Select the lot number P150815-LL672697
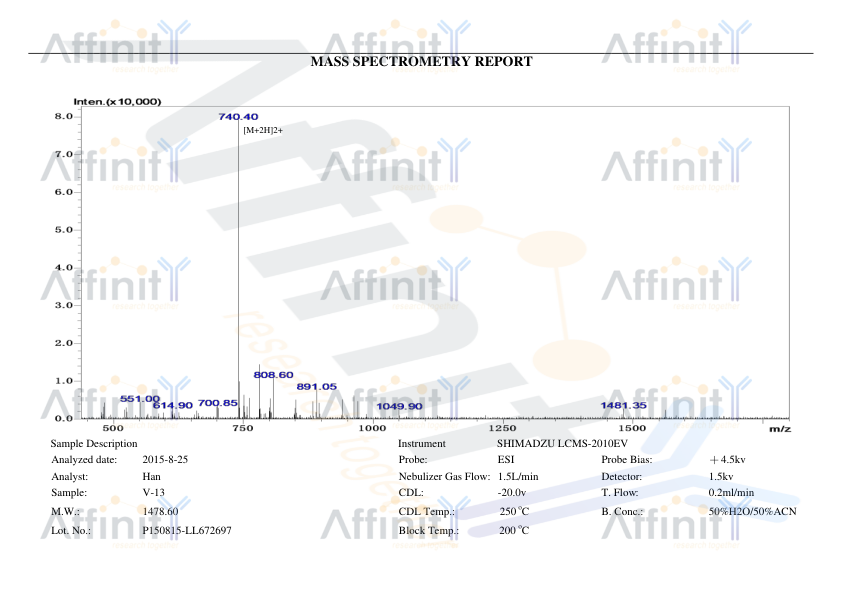Image resolution: width=842 pixels, height=596 pixels. coord(187,530)
